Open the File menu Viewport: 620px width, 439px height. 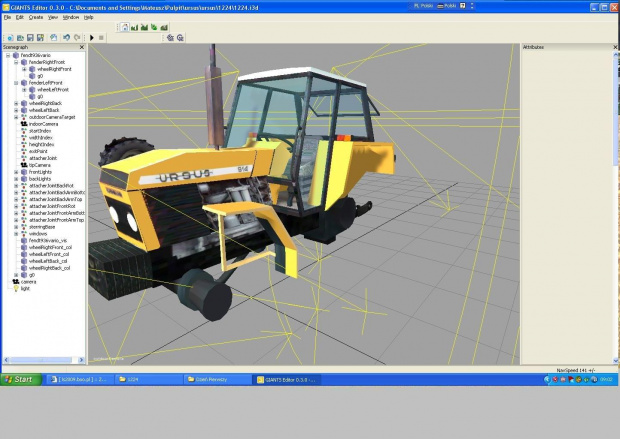tap(8, 17)
